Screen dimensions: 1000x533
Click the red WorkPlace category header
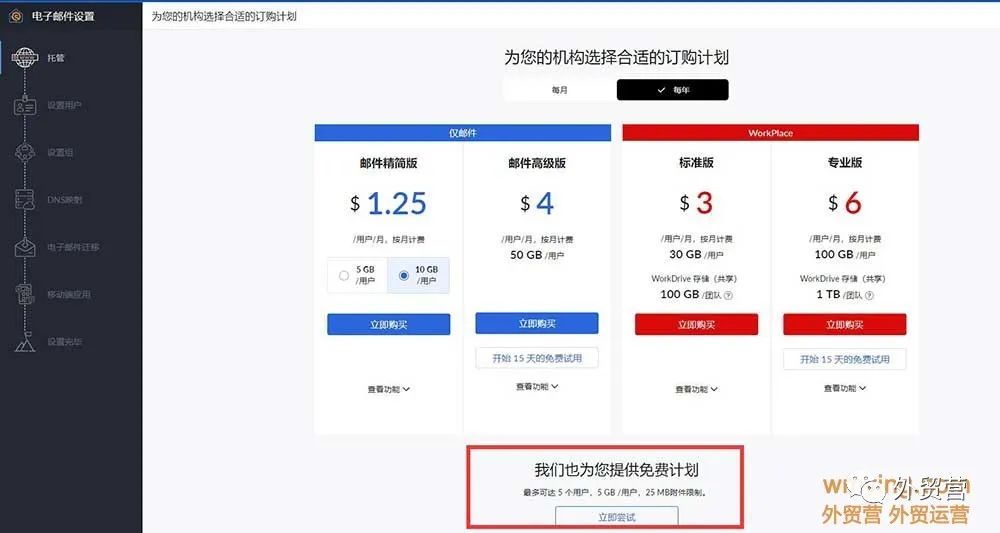pos(770,133)
